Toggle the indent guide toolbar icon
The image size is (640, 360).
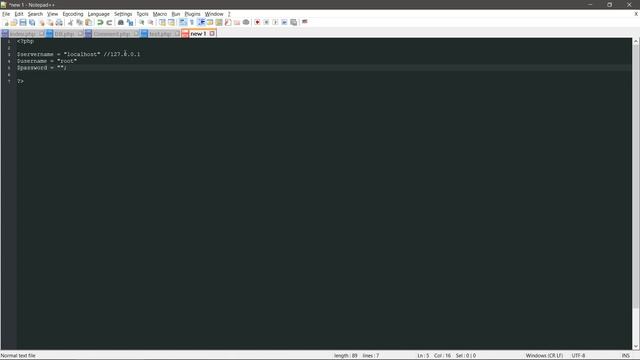[x=201, y=22]
